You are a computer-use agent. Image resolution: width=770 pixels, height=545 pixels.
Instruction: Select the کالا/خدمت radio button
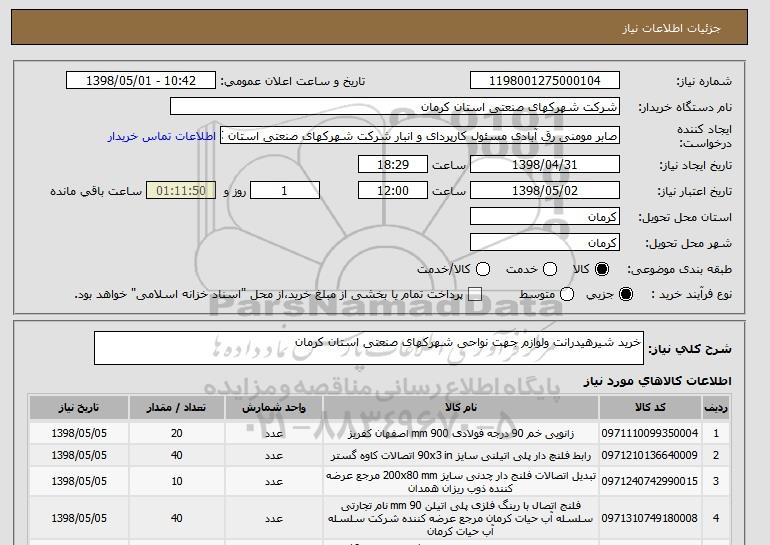(483, 269)
